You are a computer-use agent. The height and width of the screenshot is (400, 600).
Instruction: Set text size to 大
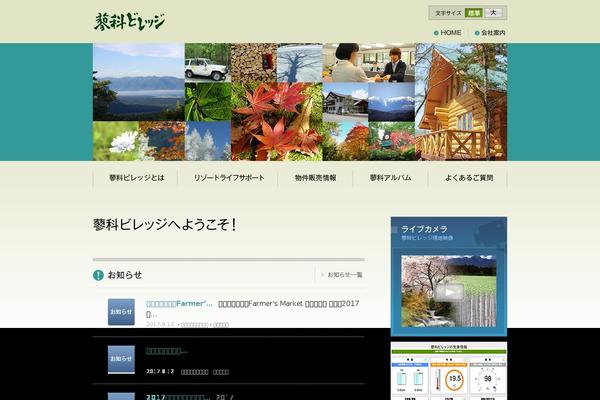coord(494,13)
